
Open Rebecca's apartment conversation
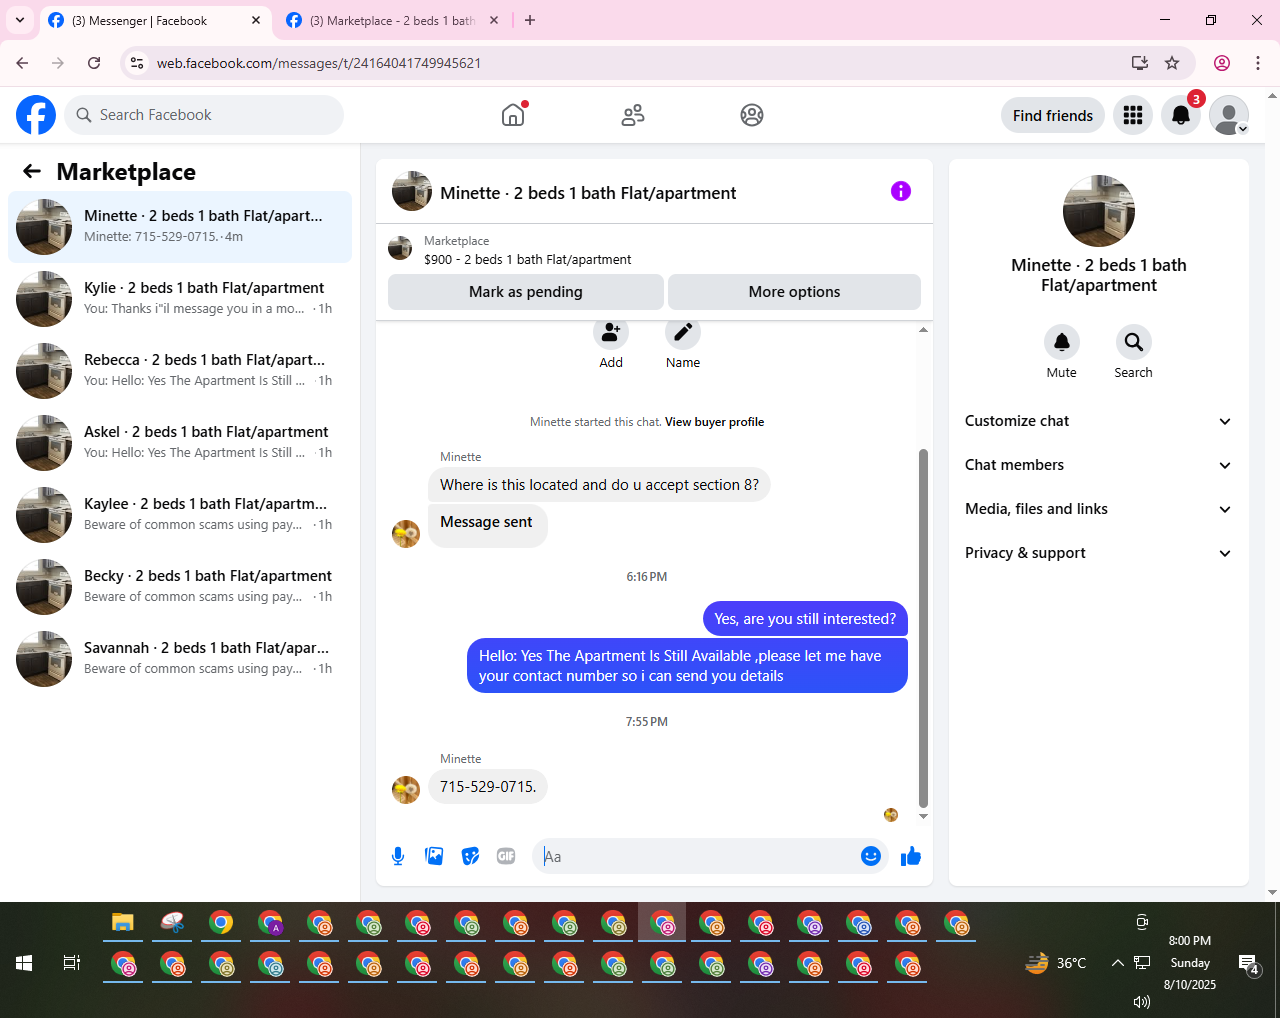180,371
